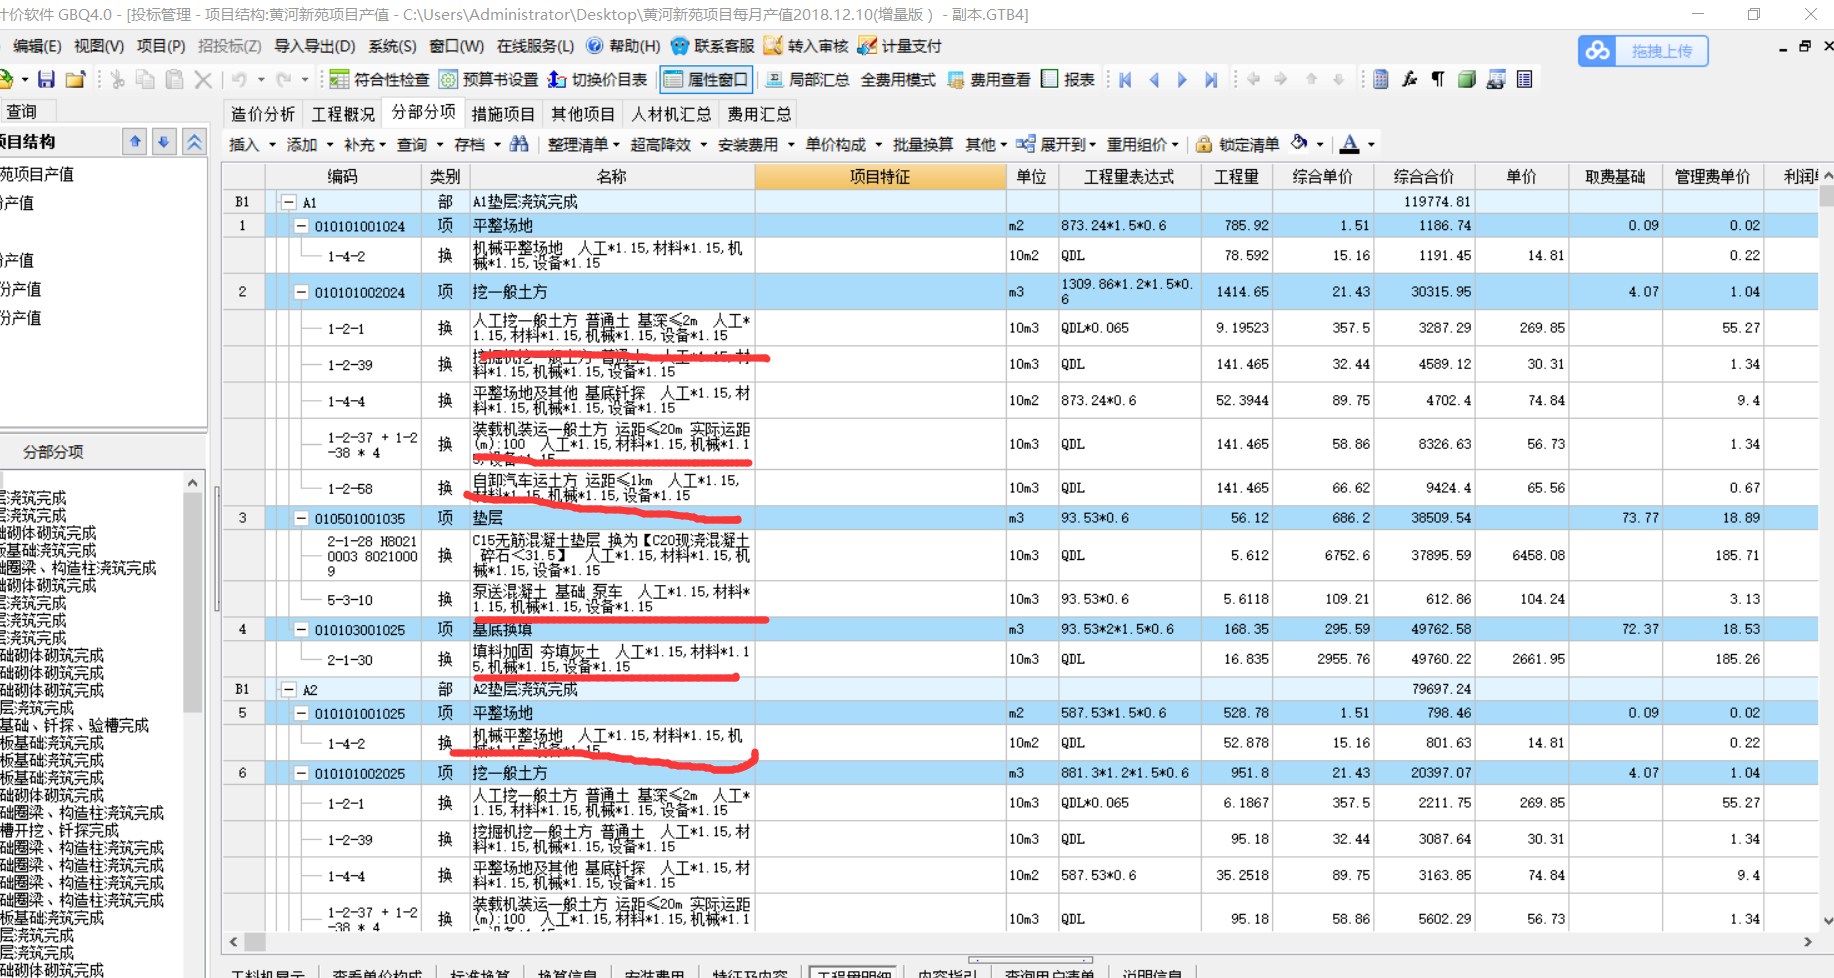Viewport: 1834px width, 978px height.
Task: Select the 1-2-58 自卸汽车运土方 row
Action: [x=1020, y=488]
